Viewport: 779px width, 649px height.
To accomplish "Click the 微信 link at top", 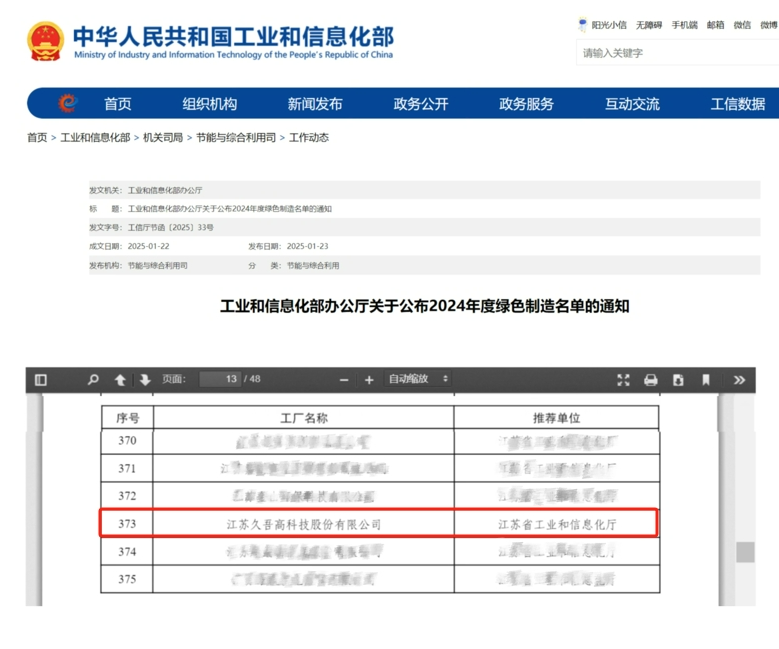I will click(x=742, y=25).
